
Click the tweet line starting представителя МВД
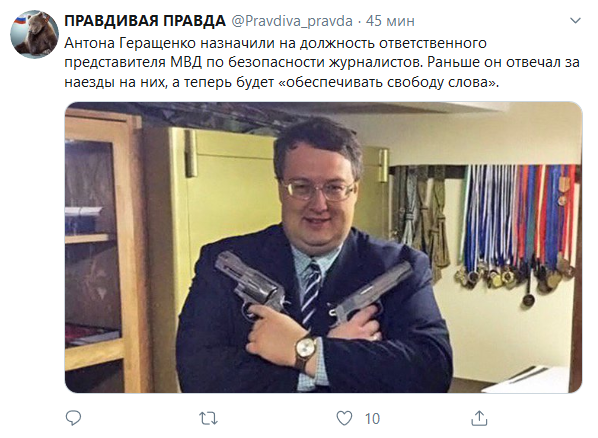pos(322,63)
